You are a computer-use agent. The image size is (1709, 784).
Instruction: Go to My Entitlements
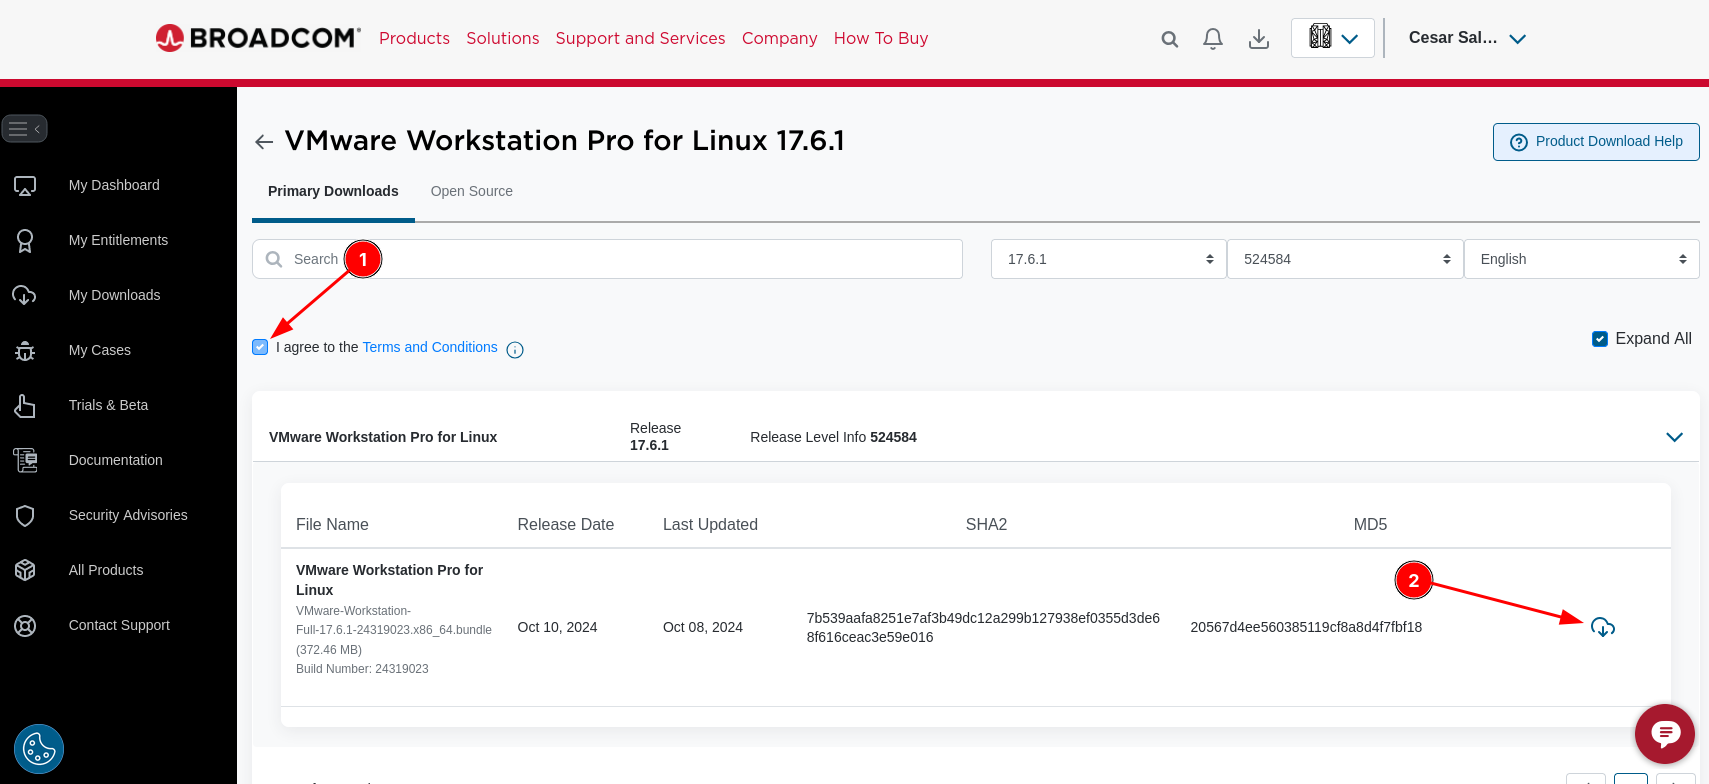pos(118,240)
